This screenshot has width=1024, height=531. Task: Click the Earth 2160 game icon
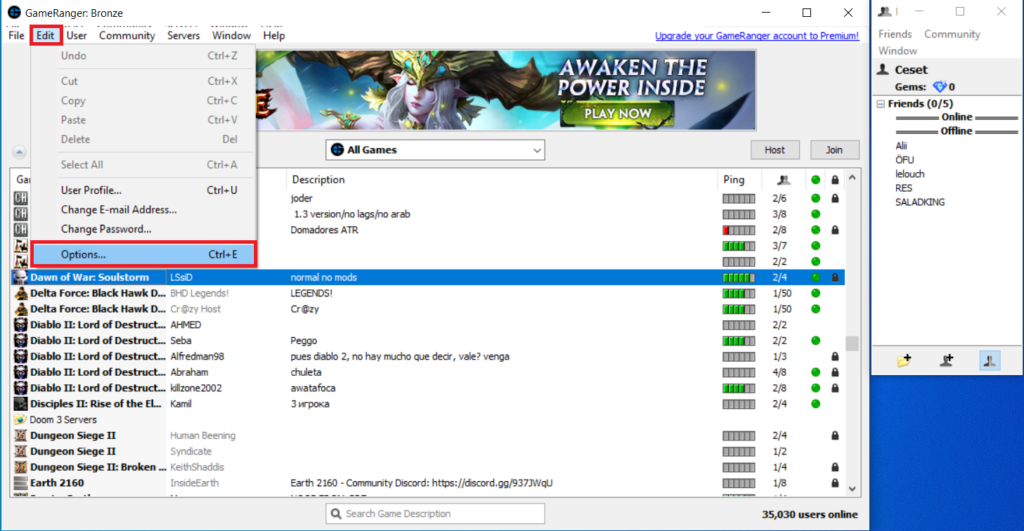click(x=20, y=483)
